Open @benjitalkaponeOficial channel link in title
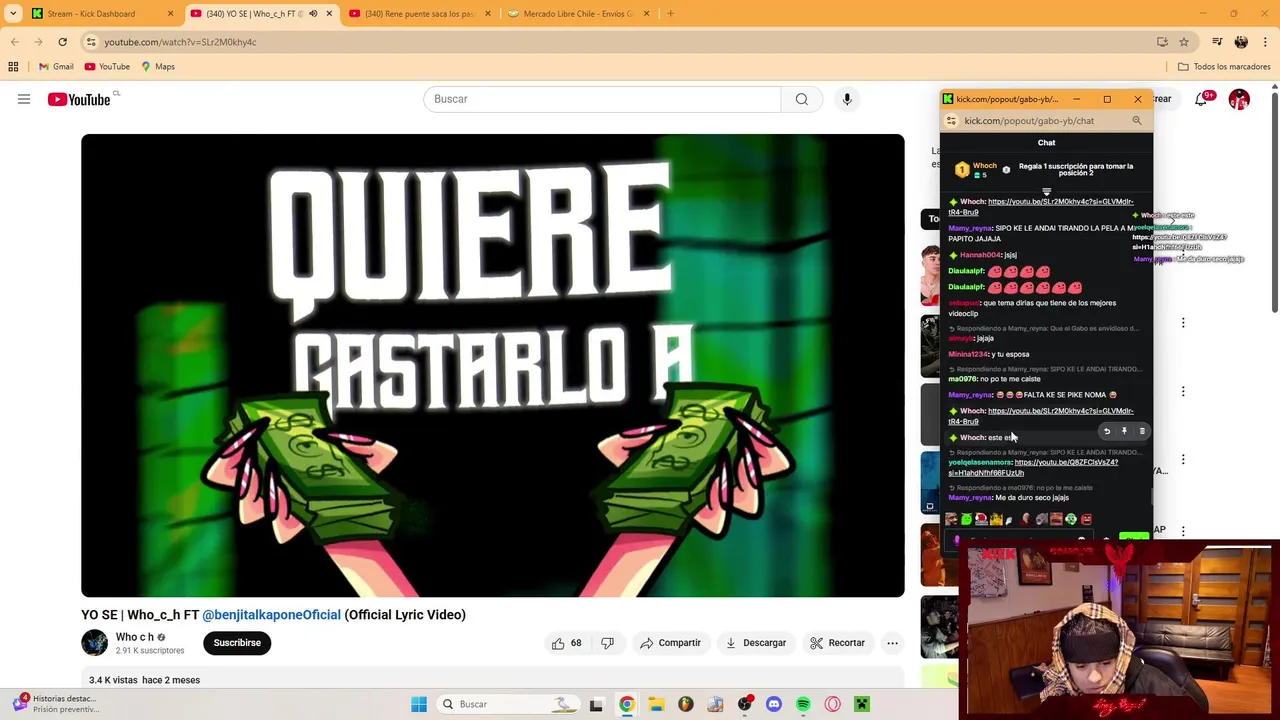The width and height of the screenshot is (1280, 720). pos(271,615)
